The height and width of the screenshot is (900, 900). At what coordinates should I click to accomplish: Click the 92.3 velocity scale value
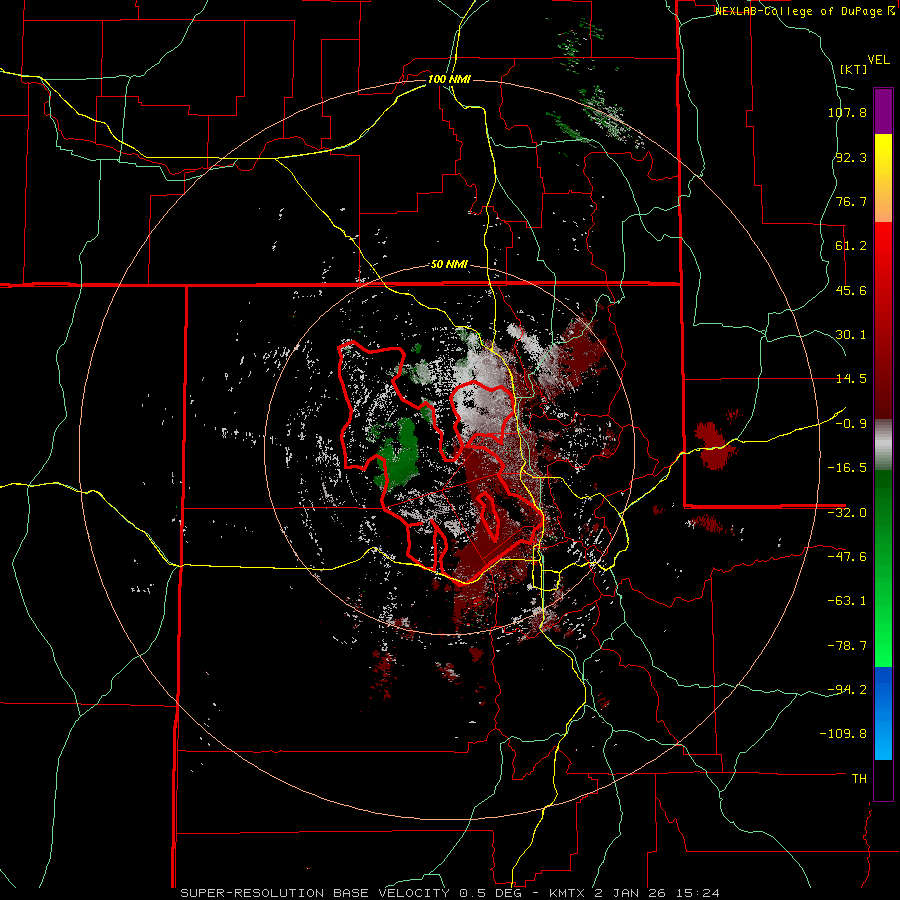(x=851, y=157)
